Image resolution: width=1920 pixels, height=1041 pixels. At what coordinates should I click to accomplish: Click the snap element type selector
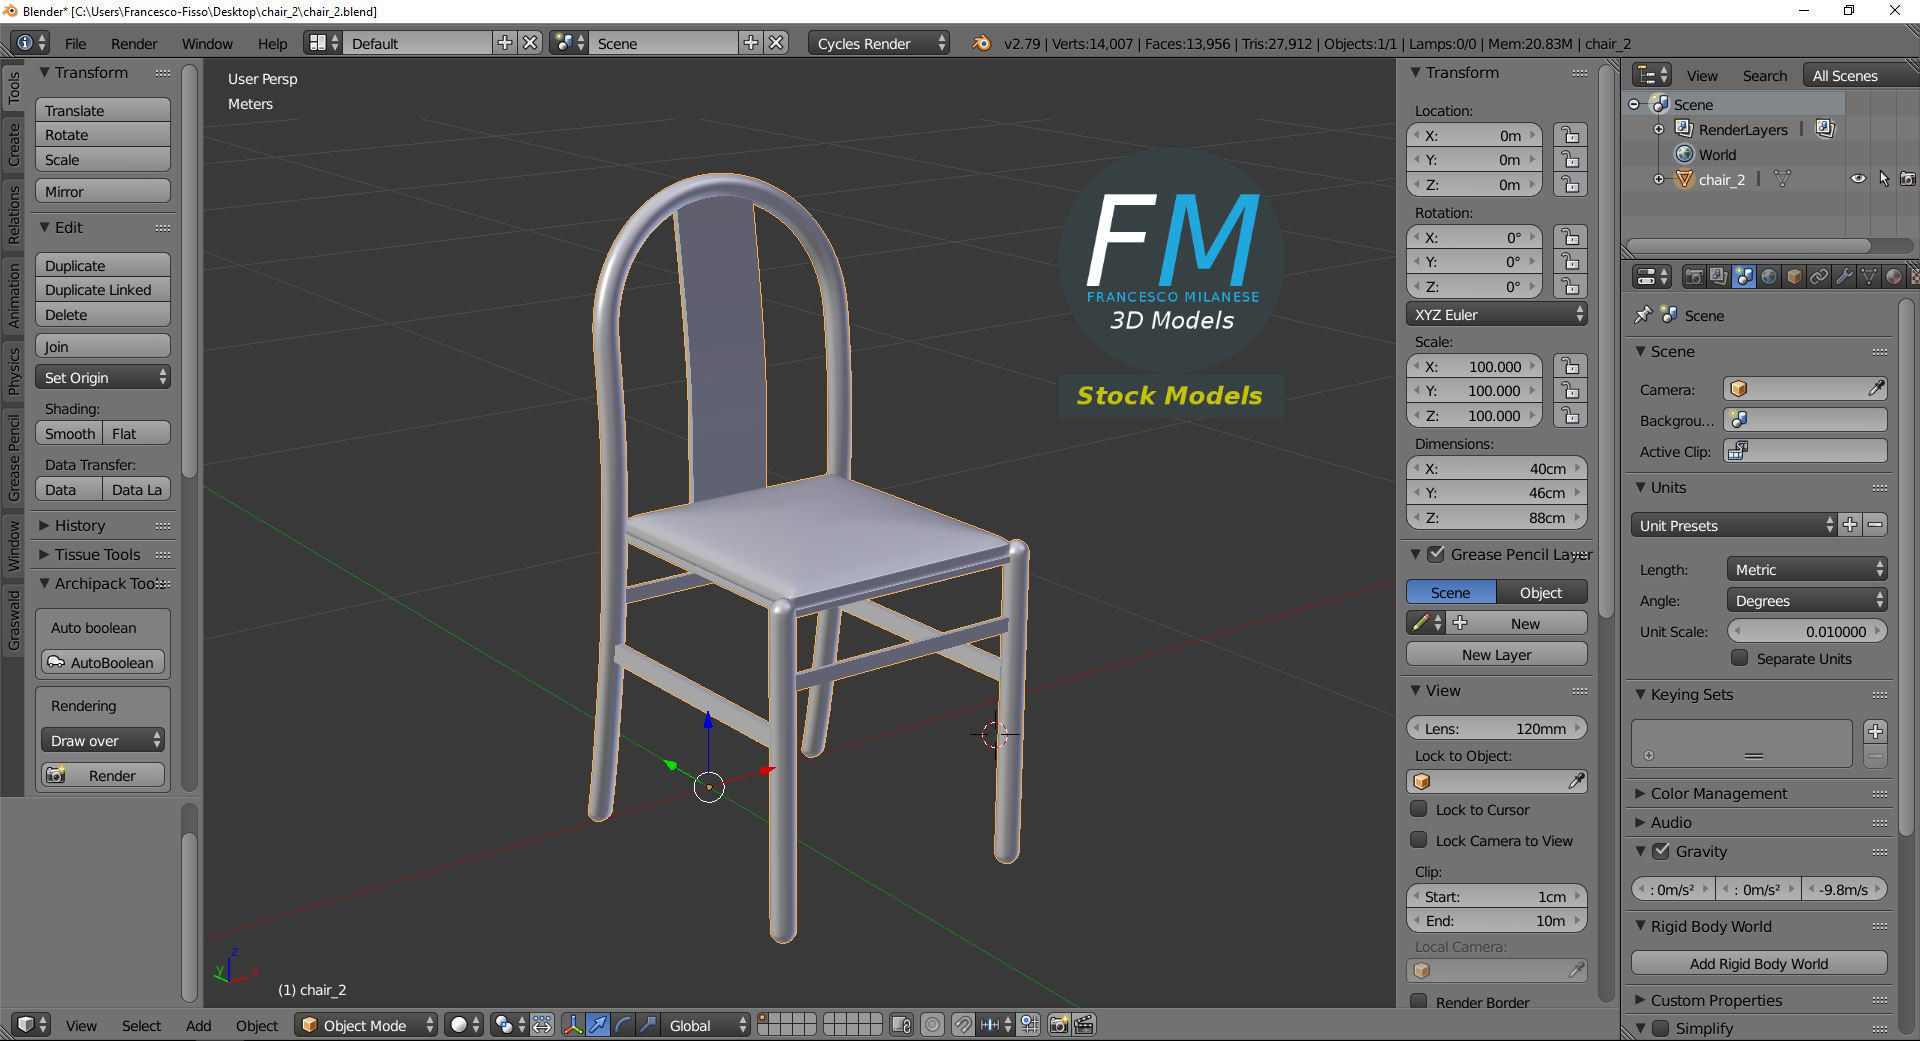click(x=996, y=1025)
